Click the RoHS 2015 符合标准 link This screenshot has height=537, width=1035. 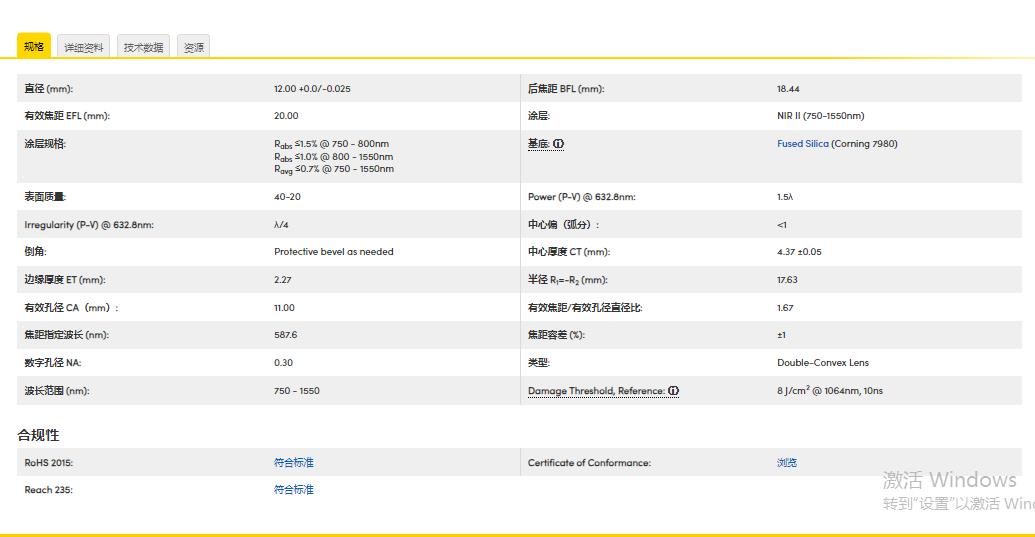[x=294, y=462]
